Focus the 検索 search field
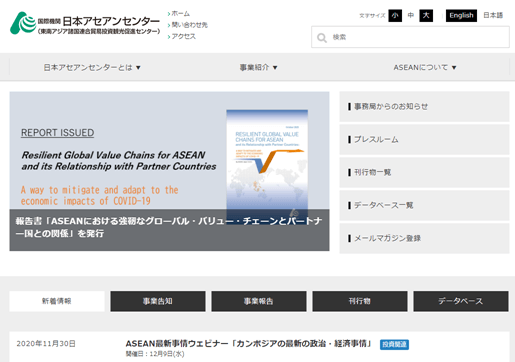The image size is (515, 362). coord(410,37)
